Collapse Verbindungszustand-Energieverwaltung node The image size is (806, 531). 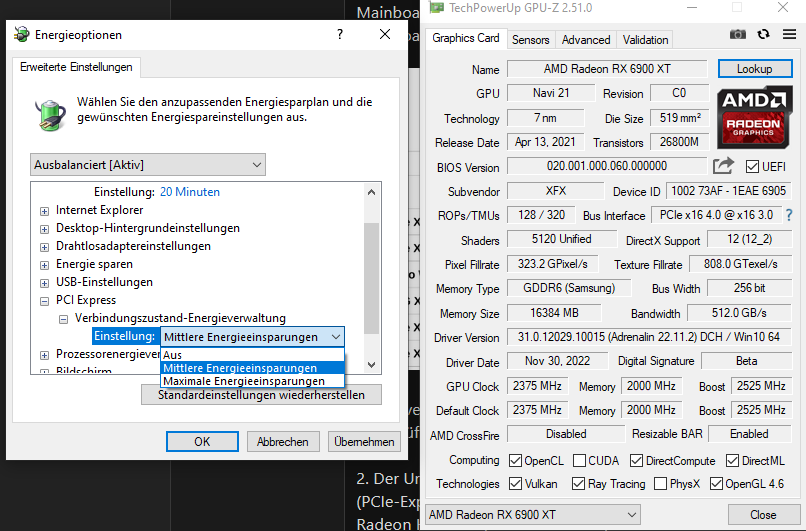[63, 319]
